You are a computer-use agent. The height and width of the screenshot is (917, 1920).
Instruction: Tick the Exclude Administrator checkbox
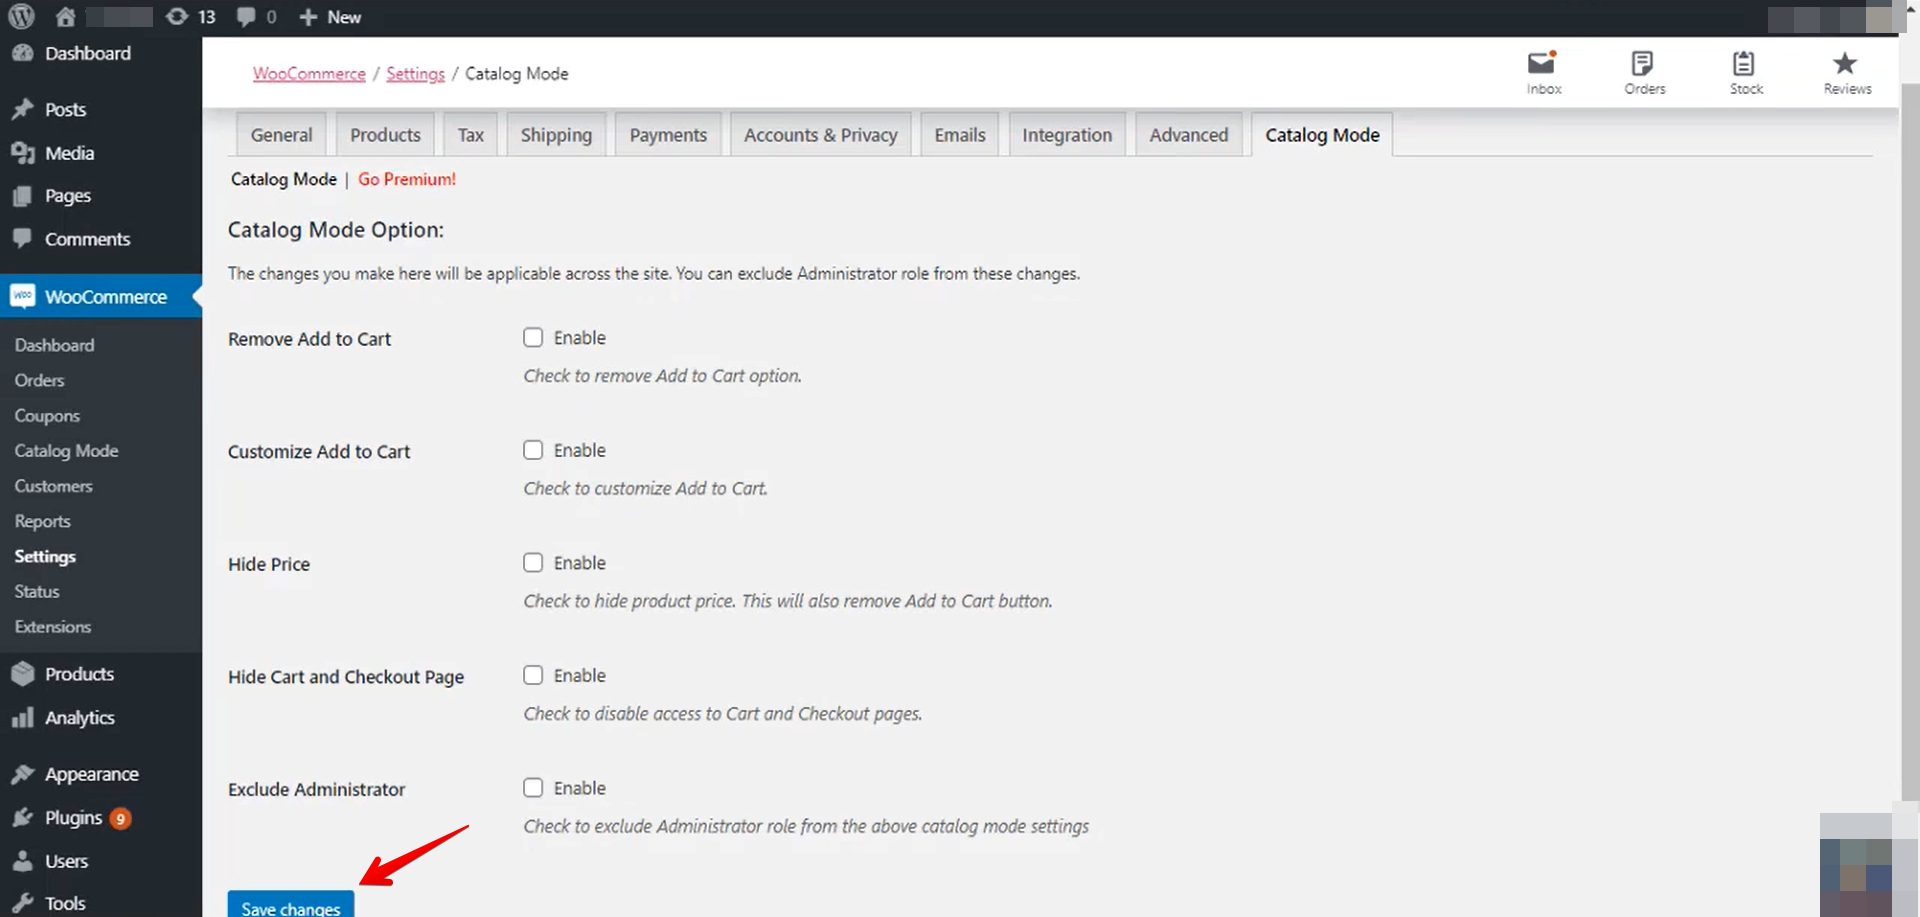pyautogui.click(x=533, y=788)
